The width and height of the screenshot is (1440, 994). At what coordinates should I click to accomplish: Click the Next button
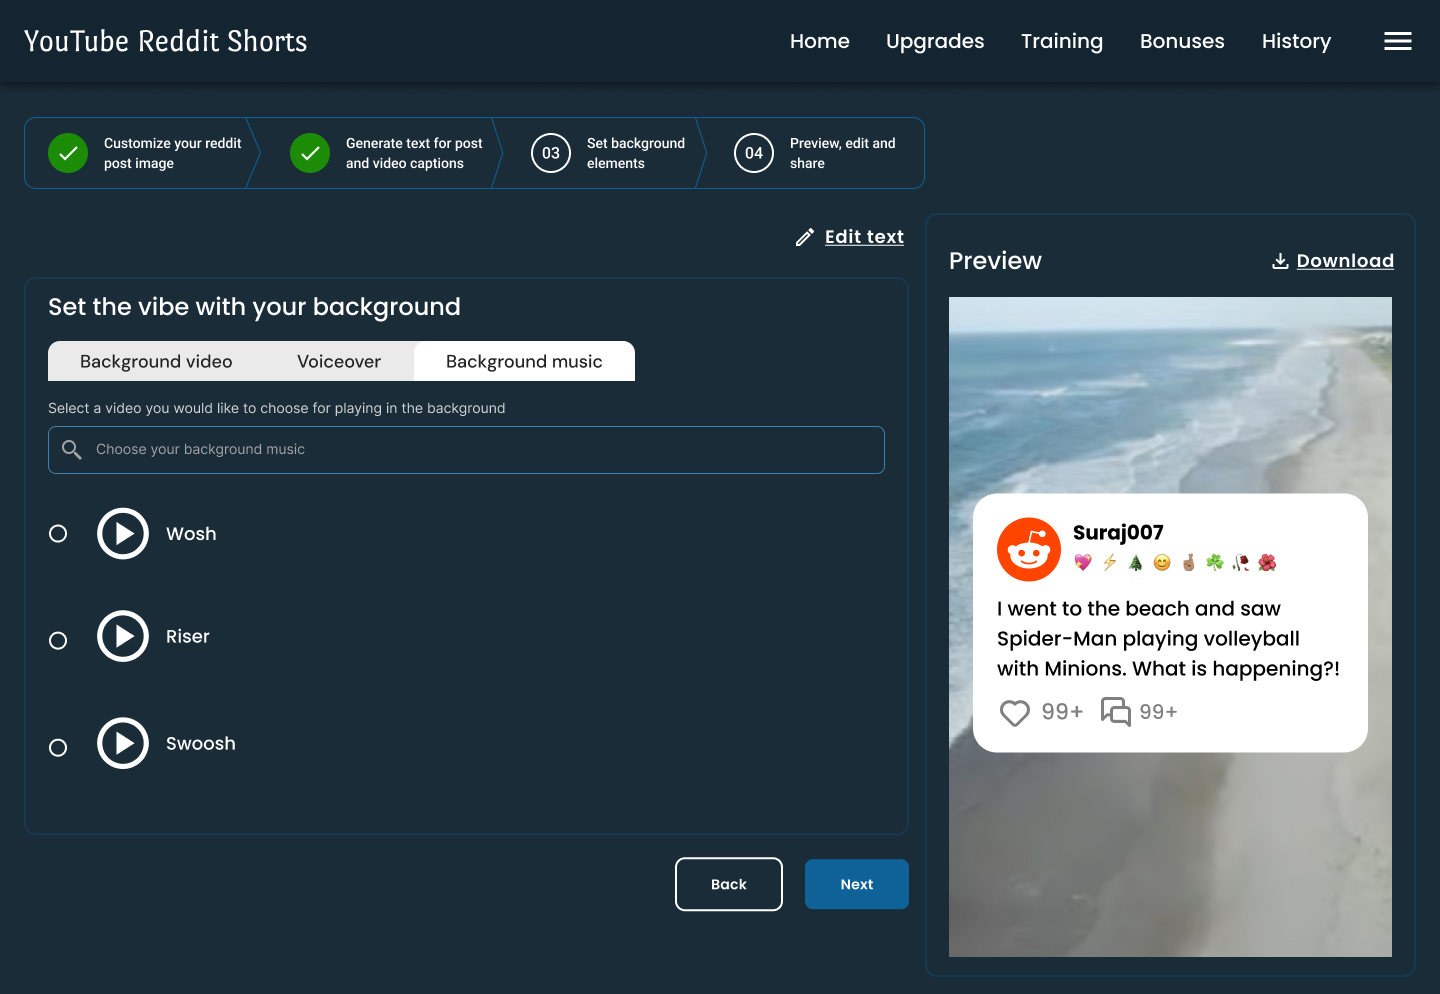click(857, 884)
